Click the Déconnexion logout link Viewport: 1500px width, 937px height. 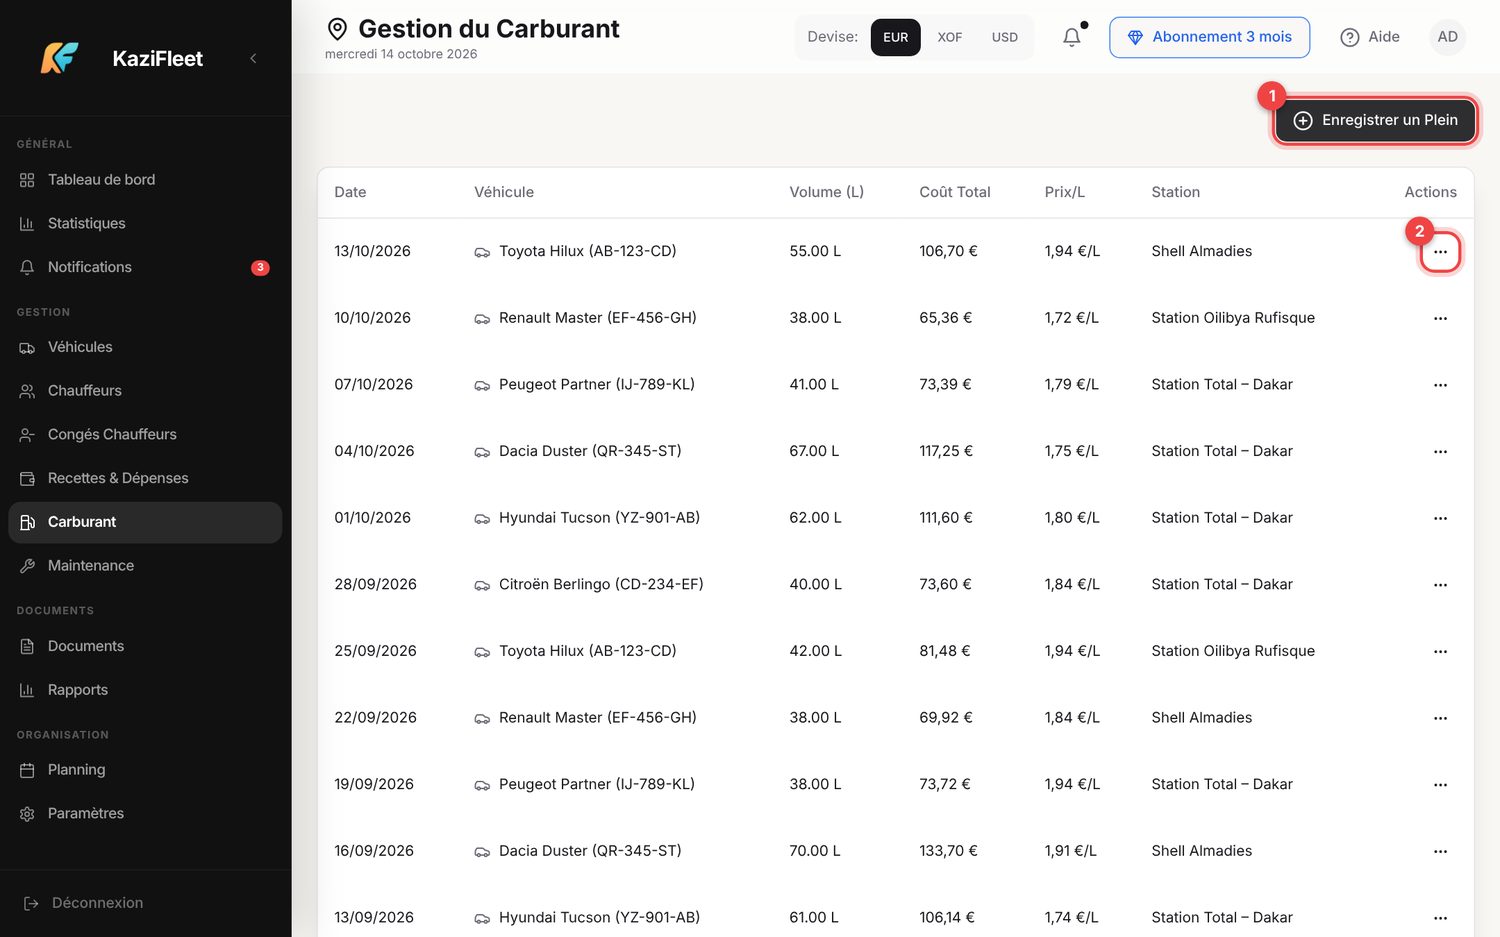(84, 903)
